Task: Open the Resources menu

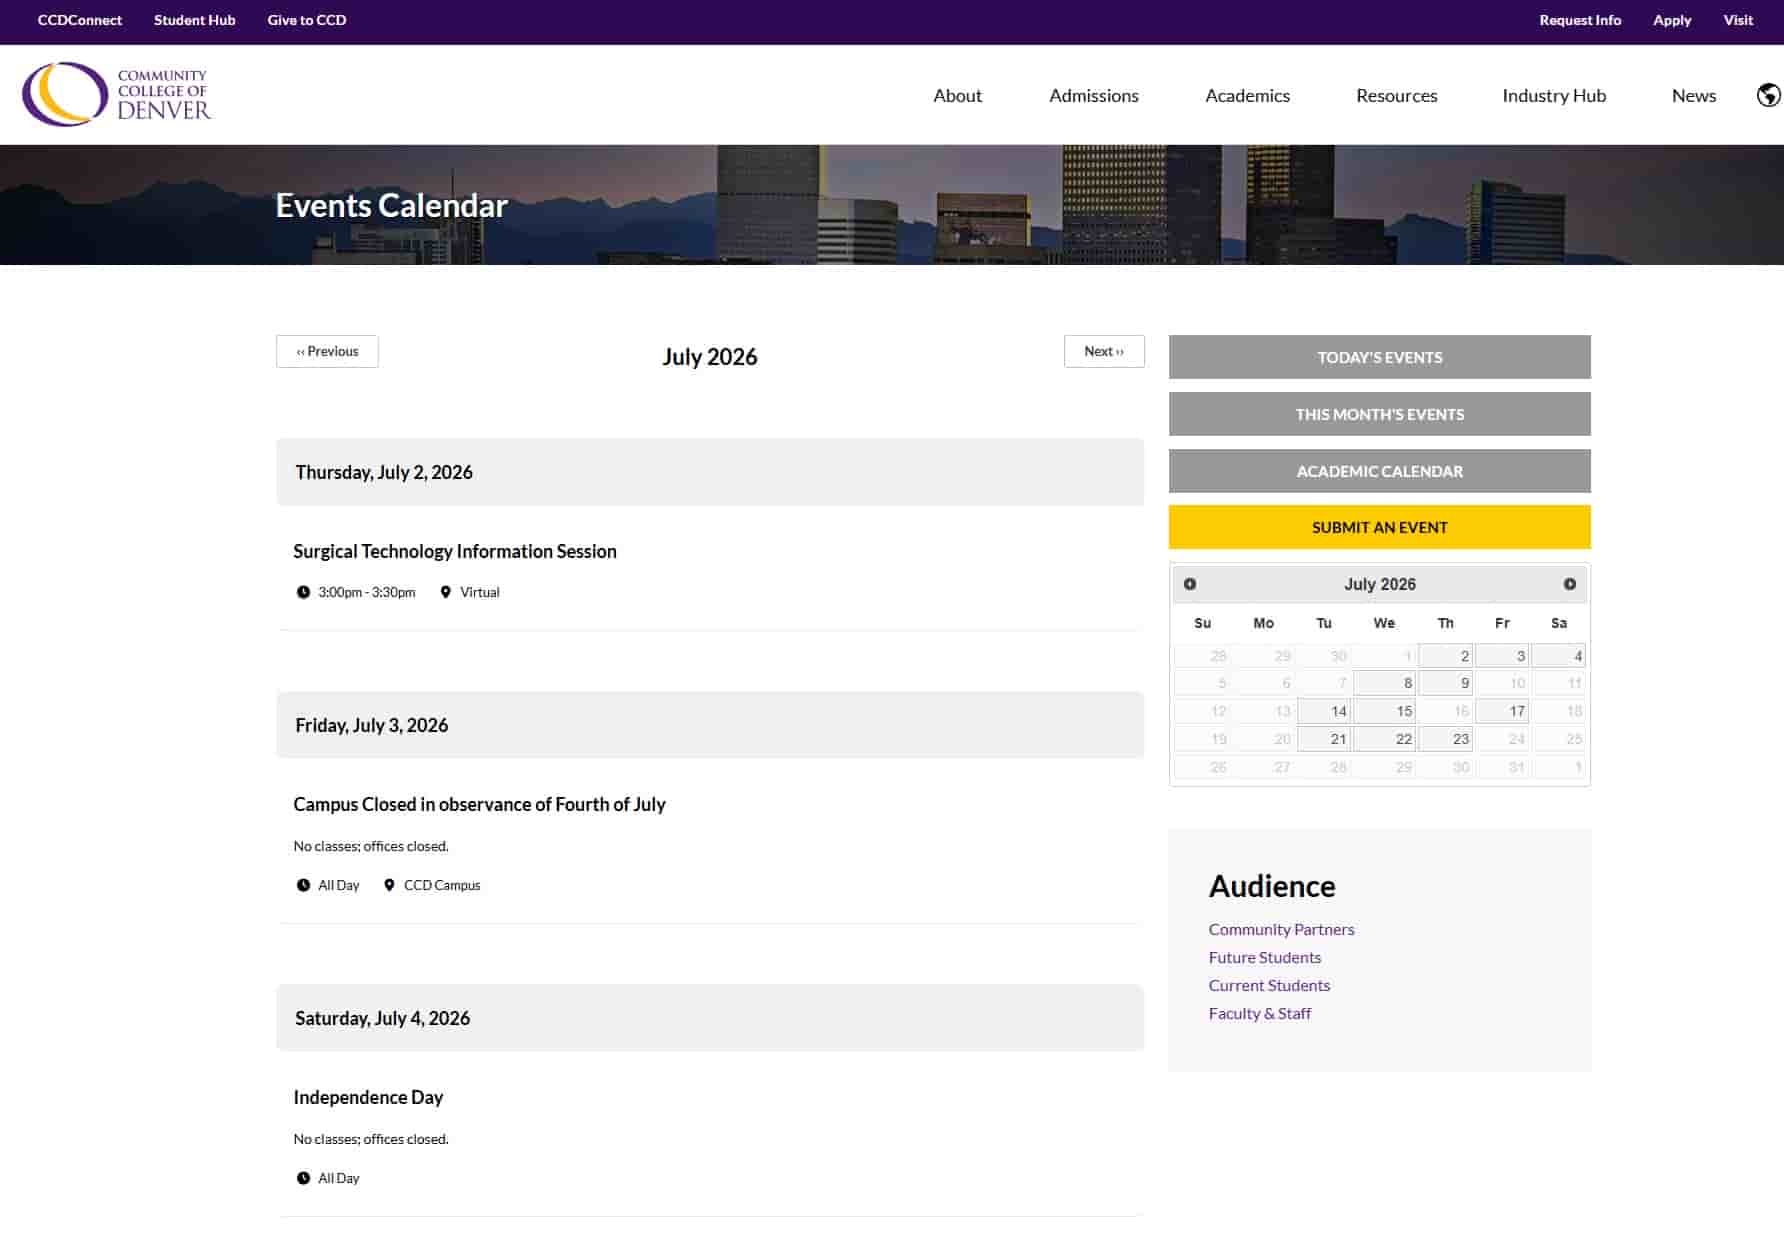Action: click(x=1396, y=95)
